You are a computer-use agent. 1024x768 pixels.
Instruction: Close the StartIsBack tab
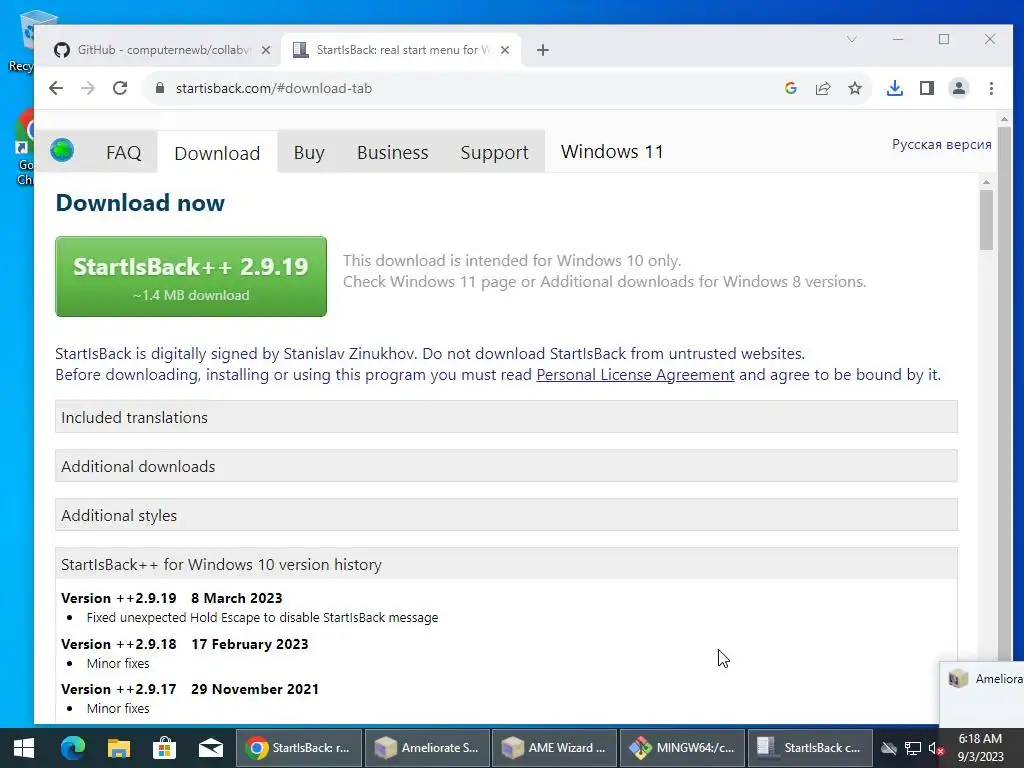tap(505, 50)
